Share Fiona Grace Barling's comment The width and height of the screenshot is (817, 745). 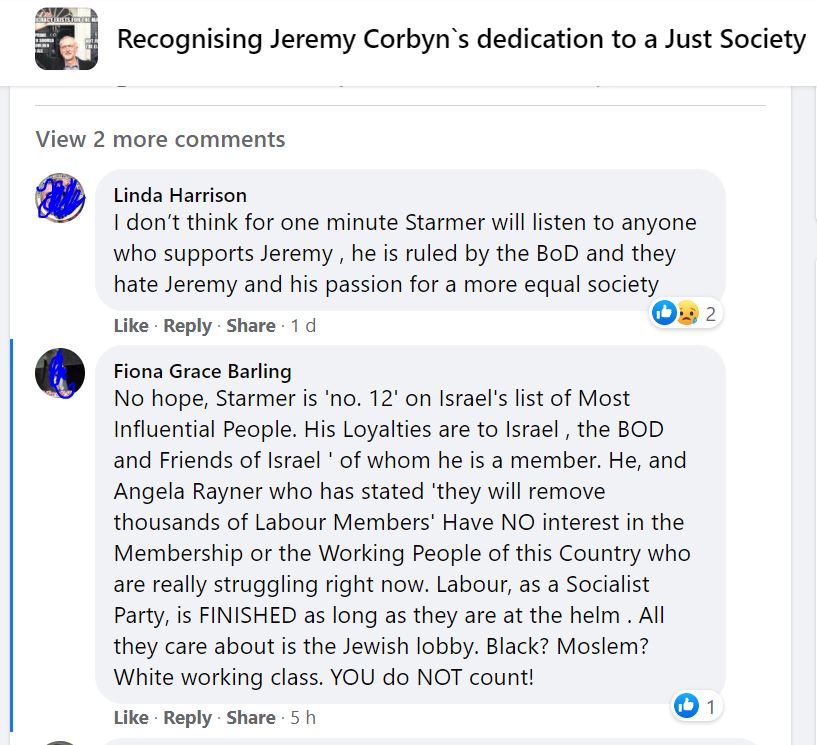click(251, 717)
